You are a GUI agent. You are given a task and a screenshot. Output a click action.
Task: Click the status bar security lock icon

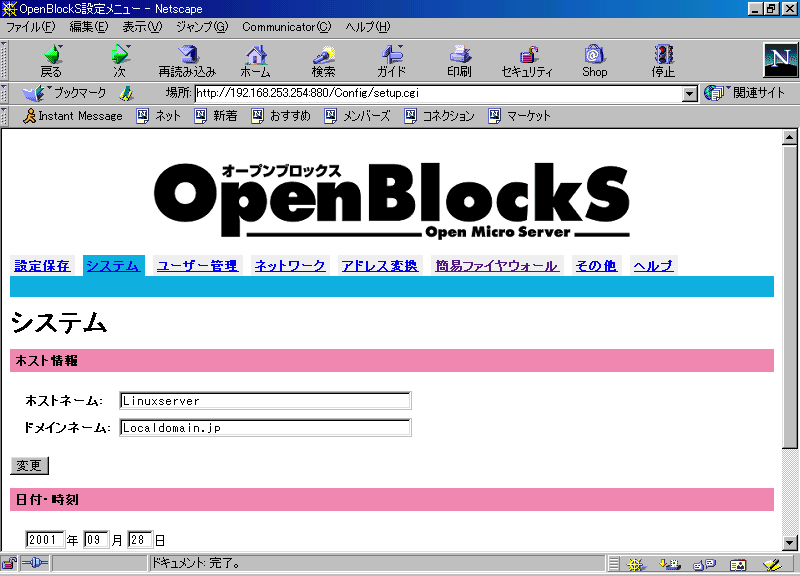tap(9, 564)
